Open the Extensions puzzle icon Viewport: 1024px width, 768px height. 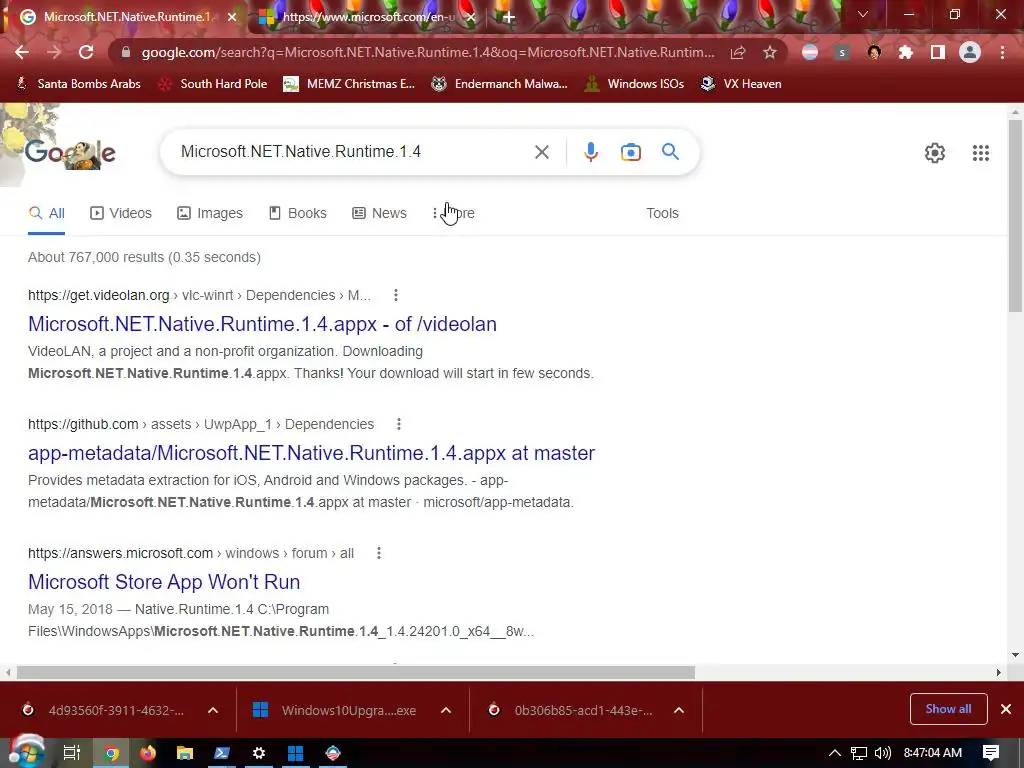point(906,52)
